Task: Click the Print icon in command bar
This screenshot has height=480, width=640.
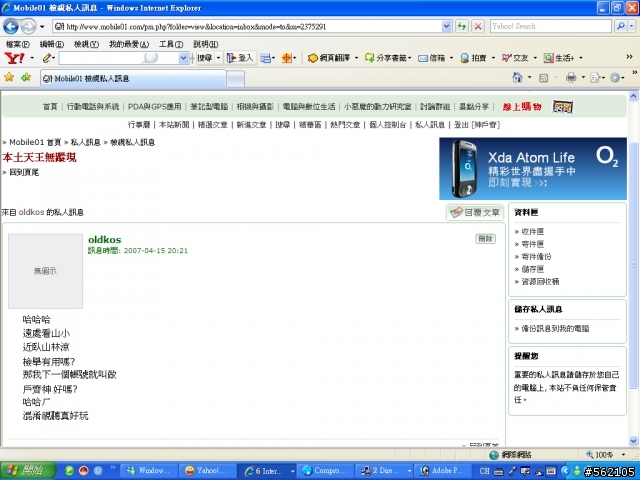Action: pyautogui.click(x=571, y=78)
